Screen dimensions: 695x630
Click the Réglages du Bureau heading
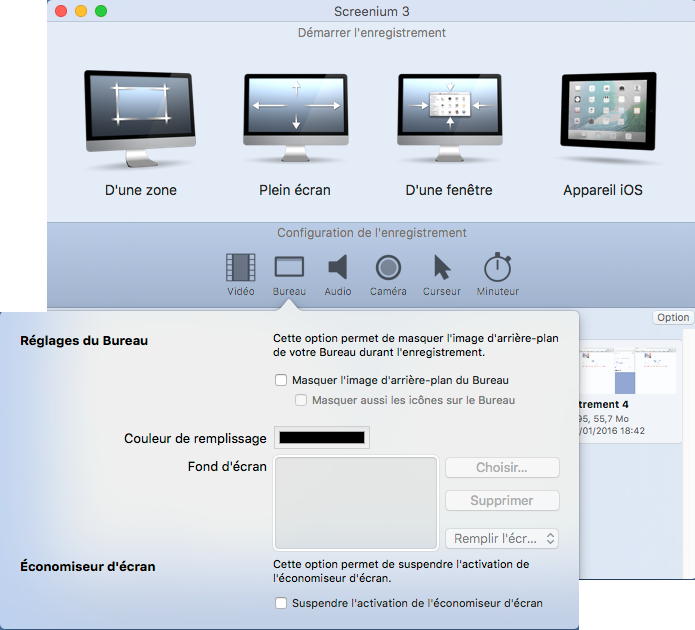click(x=84, y=340)
